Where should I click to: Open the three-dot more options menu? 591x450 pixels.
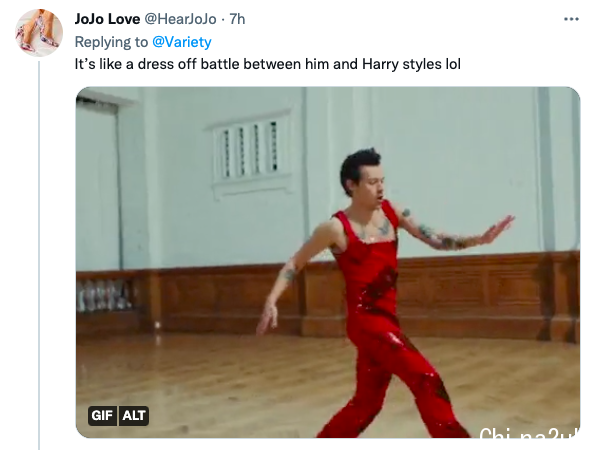click(571, 19)
